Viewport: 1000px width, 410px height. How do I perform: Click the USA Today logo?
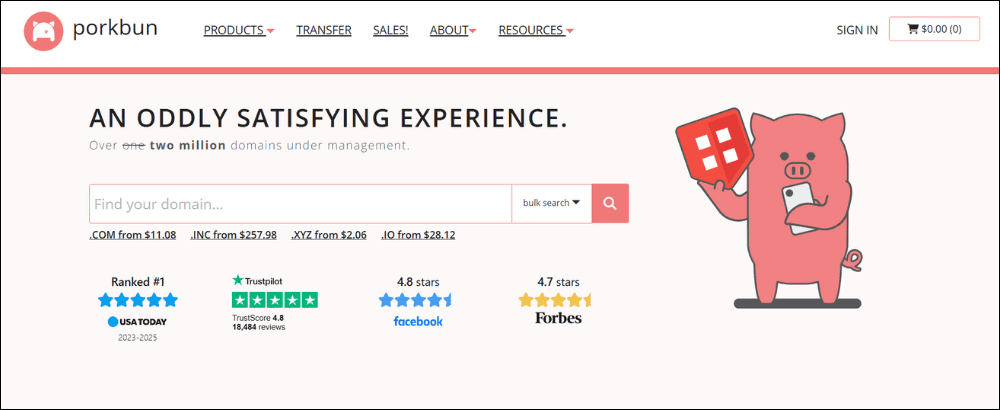[137, 321]
